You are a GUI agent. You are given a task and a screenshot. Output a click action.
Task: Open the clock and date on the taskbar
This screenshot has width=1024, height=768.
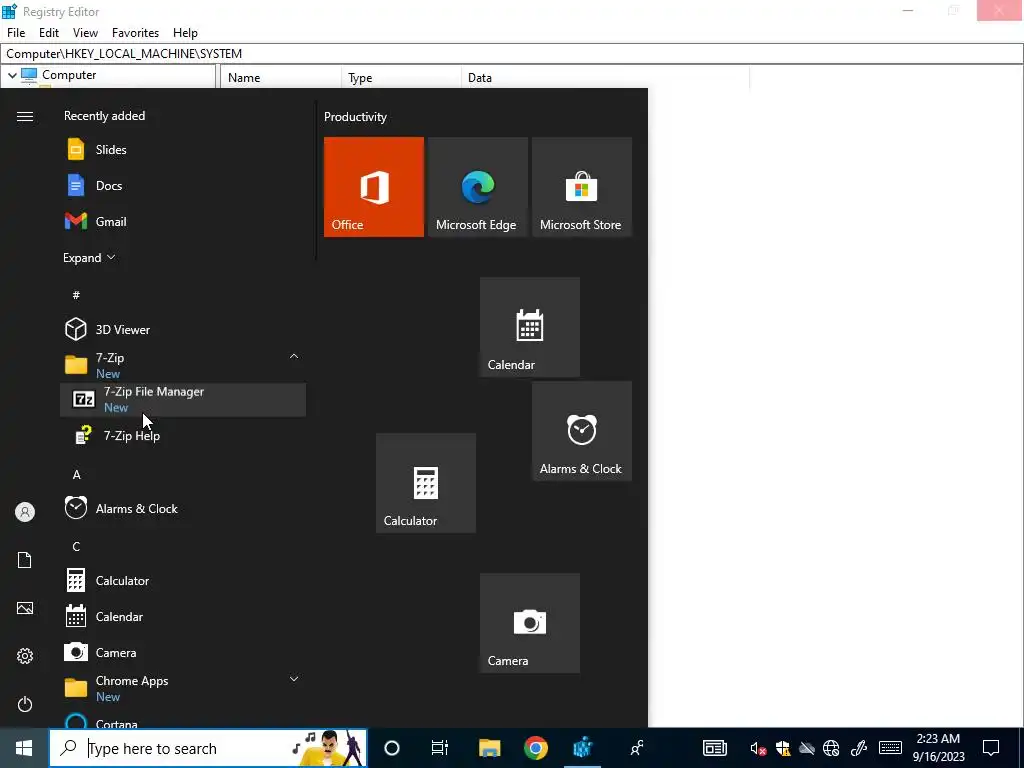938,748
